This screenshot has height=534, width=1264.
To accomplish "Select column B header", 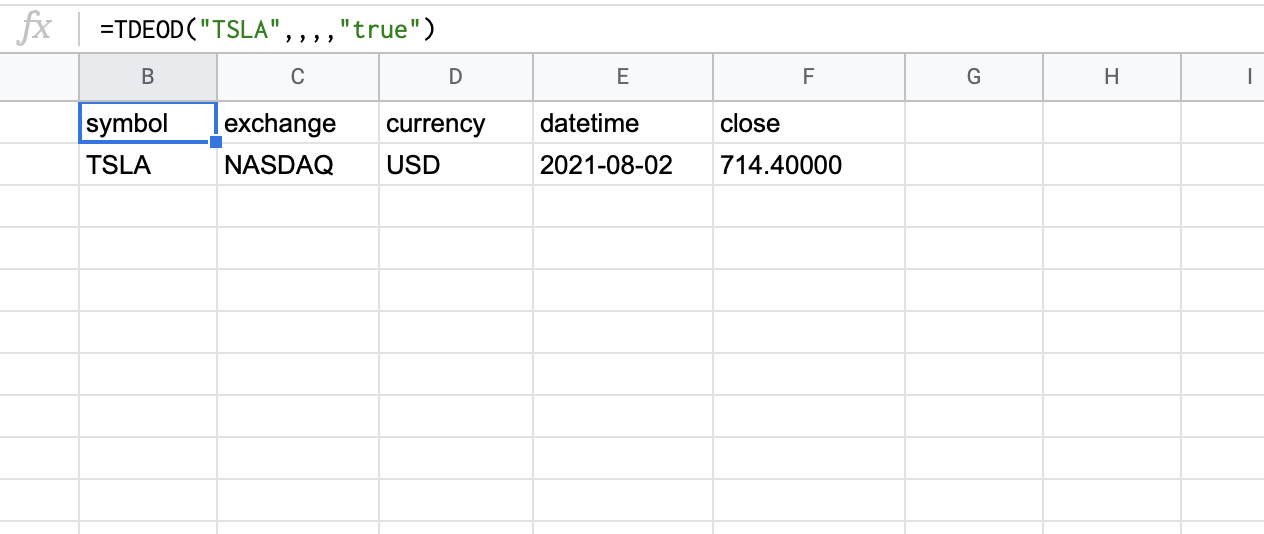I will (x=148, y=77).
